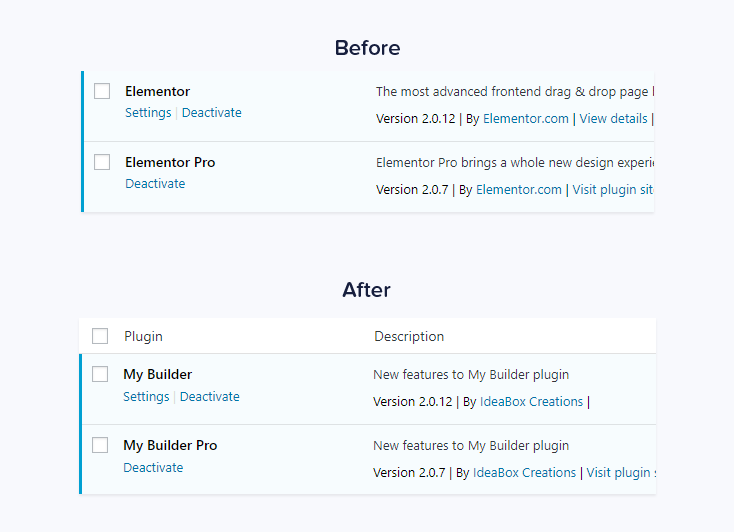Click the Description column header
The height and width of the screenshot is (532, 734).
(x=409, y=337)
